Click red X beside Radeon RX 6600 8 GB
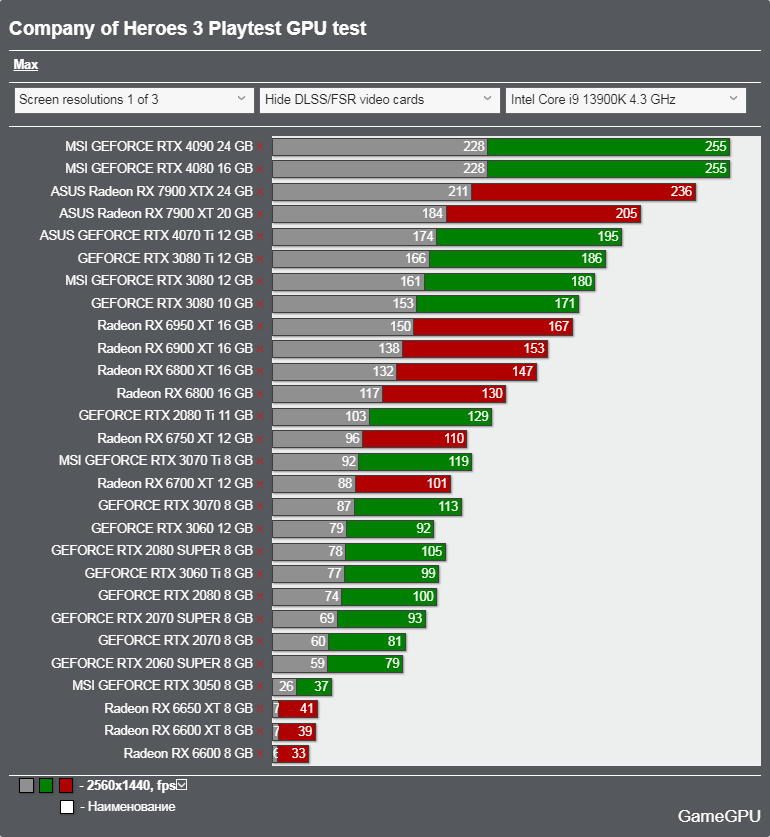Viewport: 770px width, 837px height. (260, 754)
